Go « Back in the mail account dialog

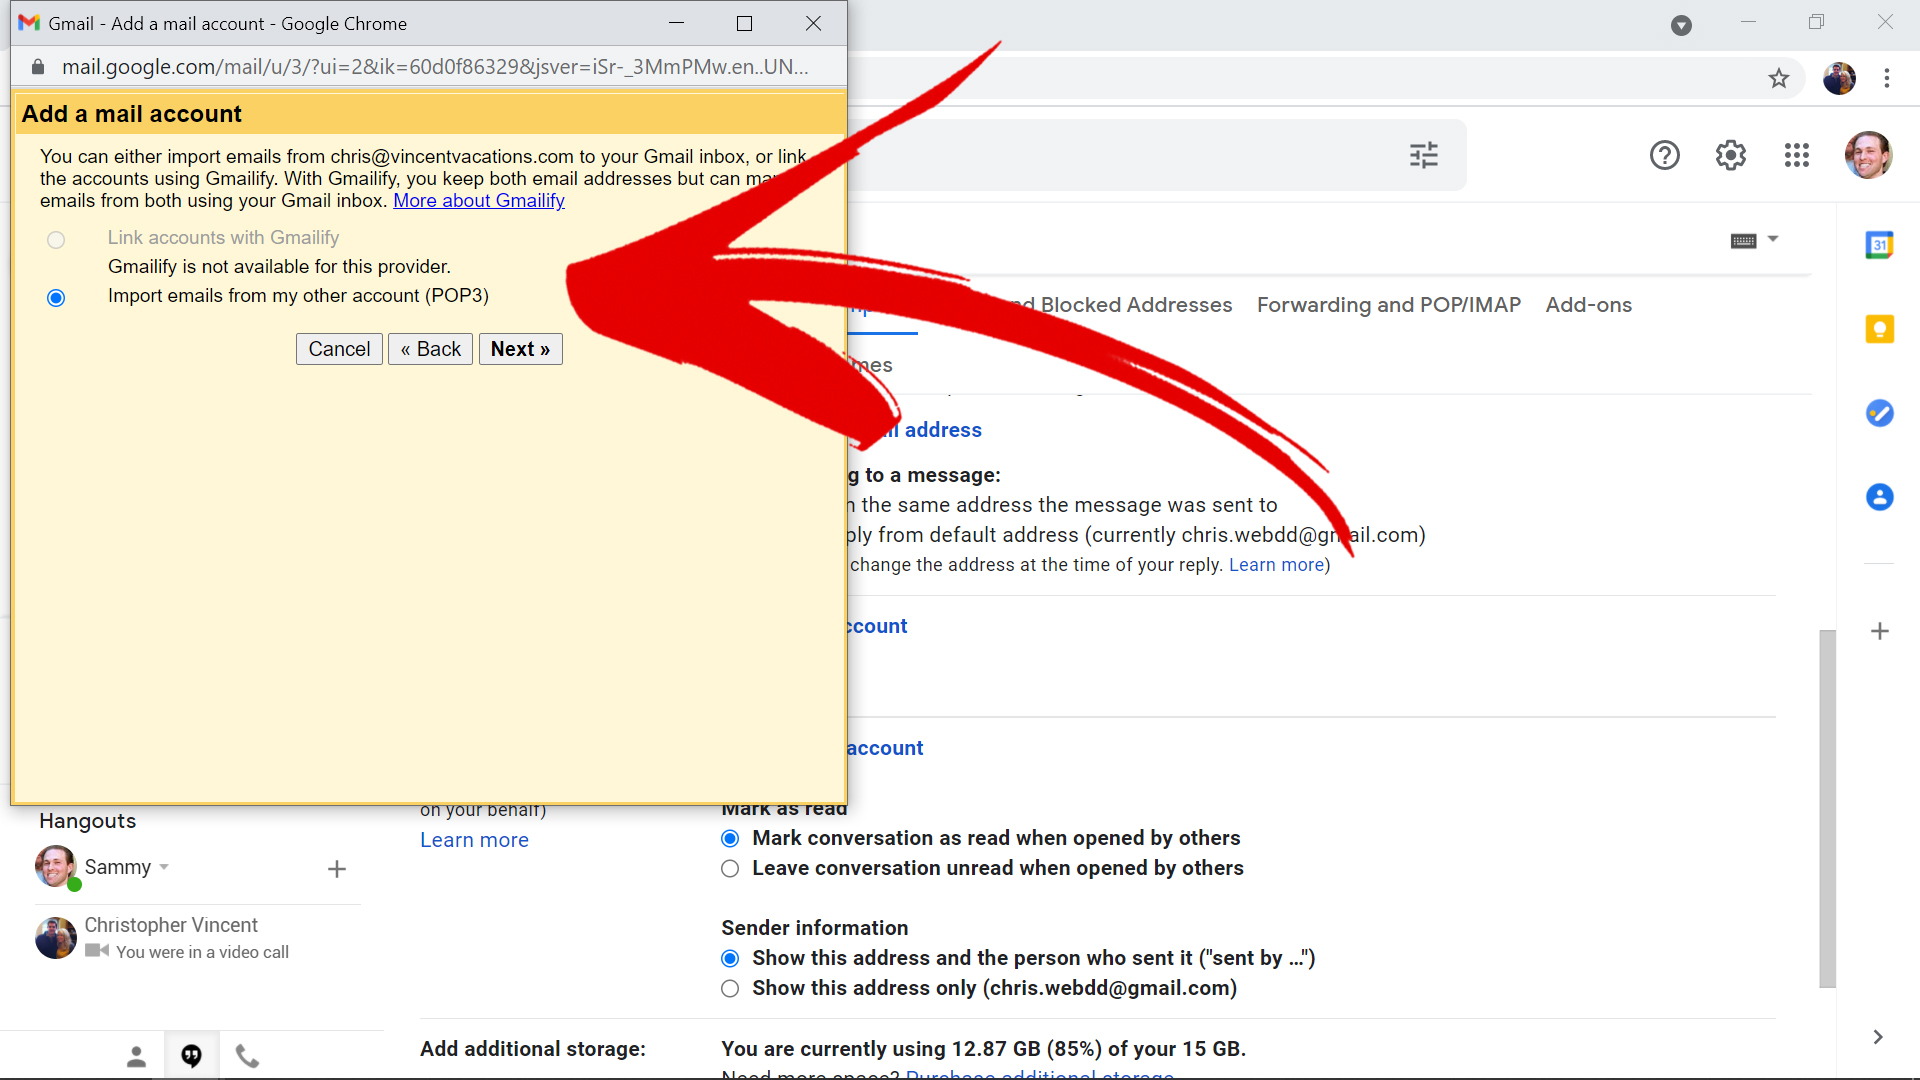click(430, 349)
